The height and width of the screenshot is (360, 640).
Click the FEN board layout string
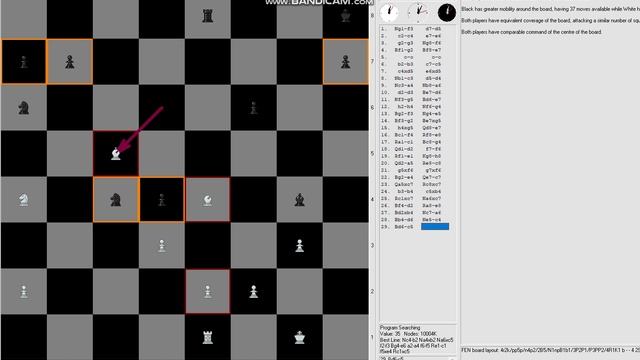click(550, 350)
